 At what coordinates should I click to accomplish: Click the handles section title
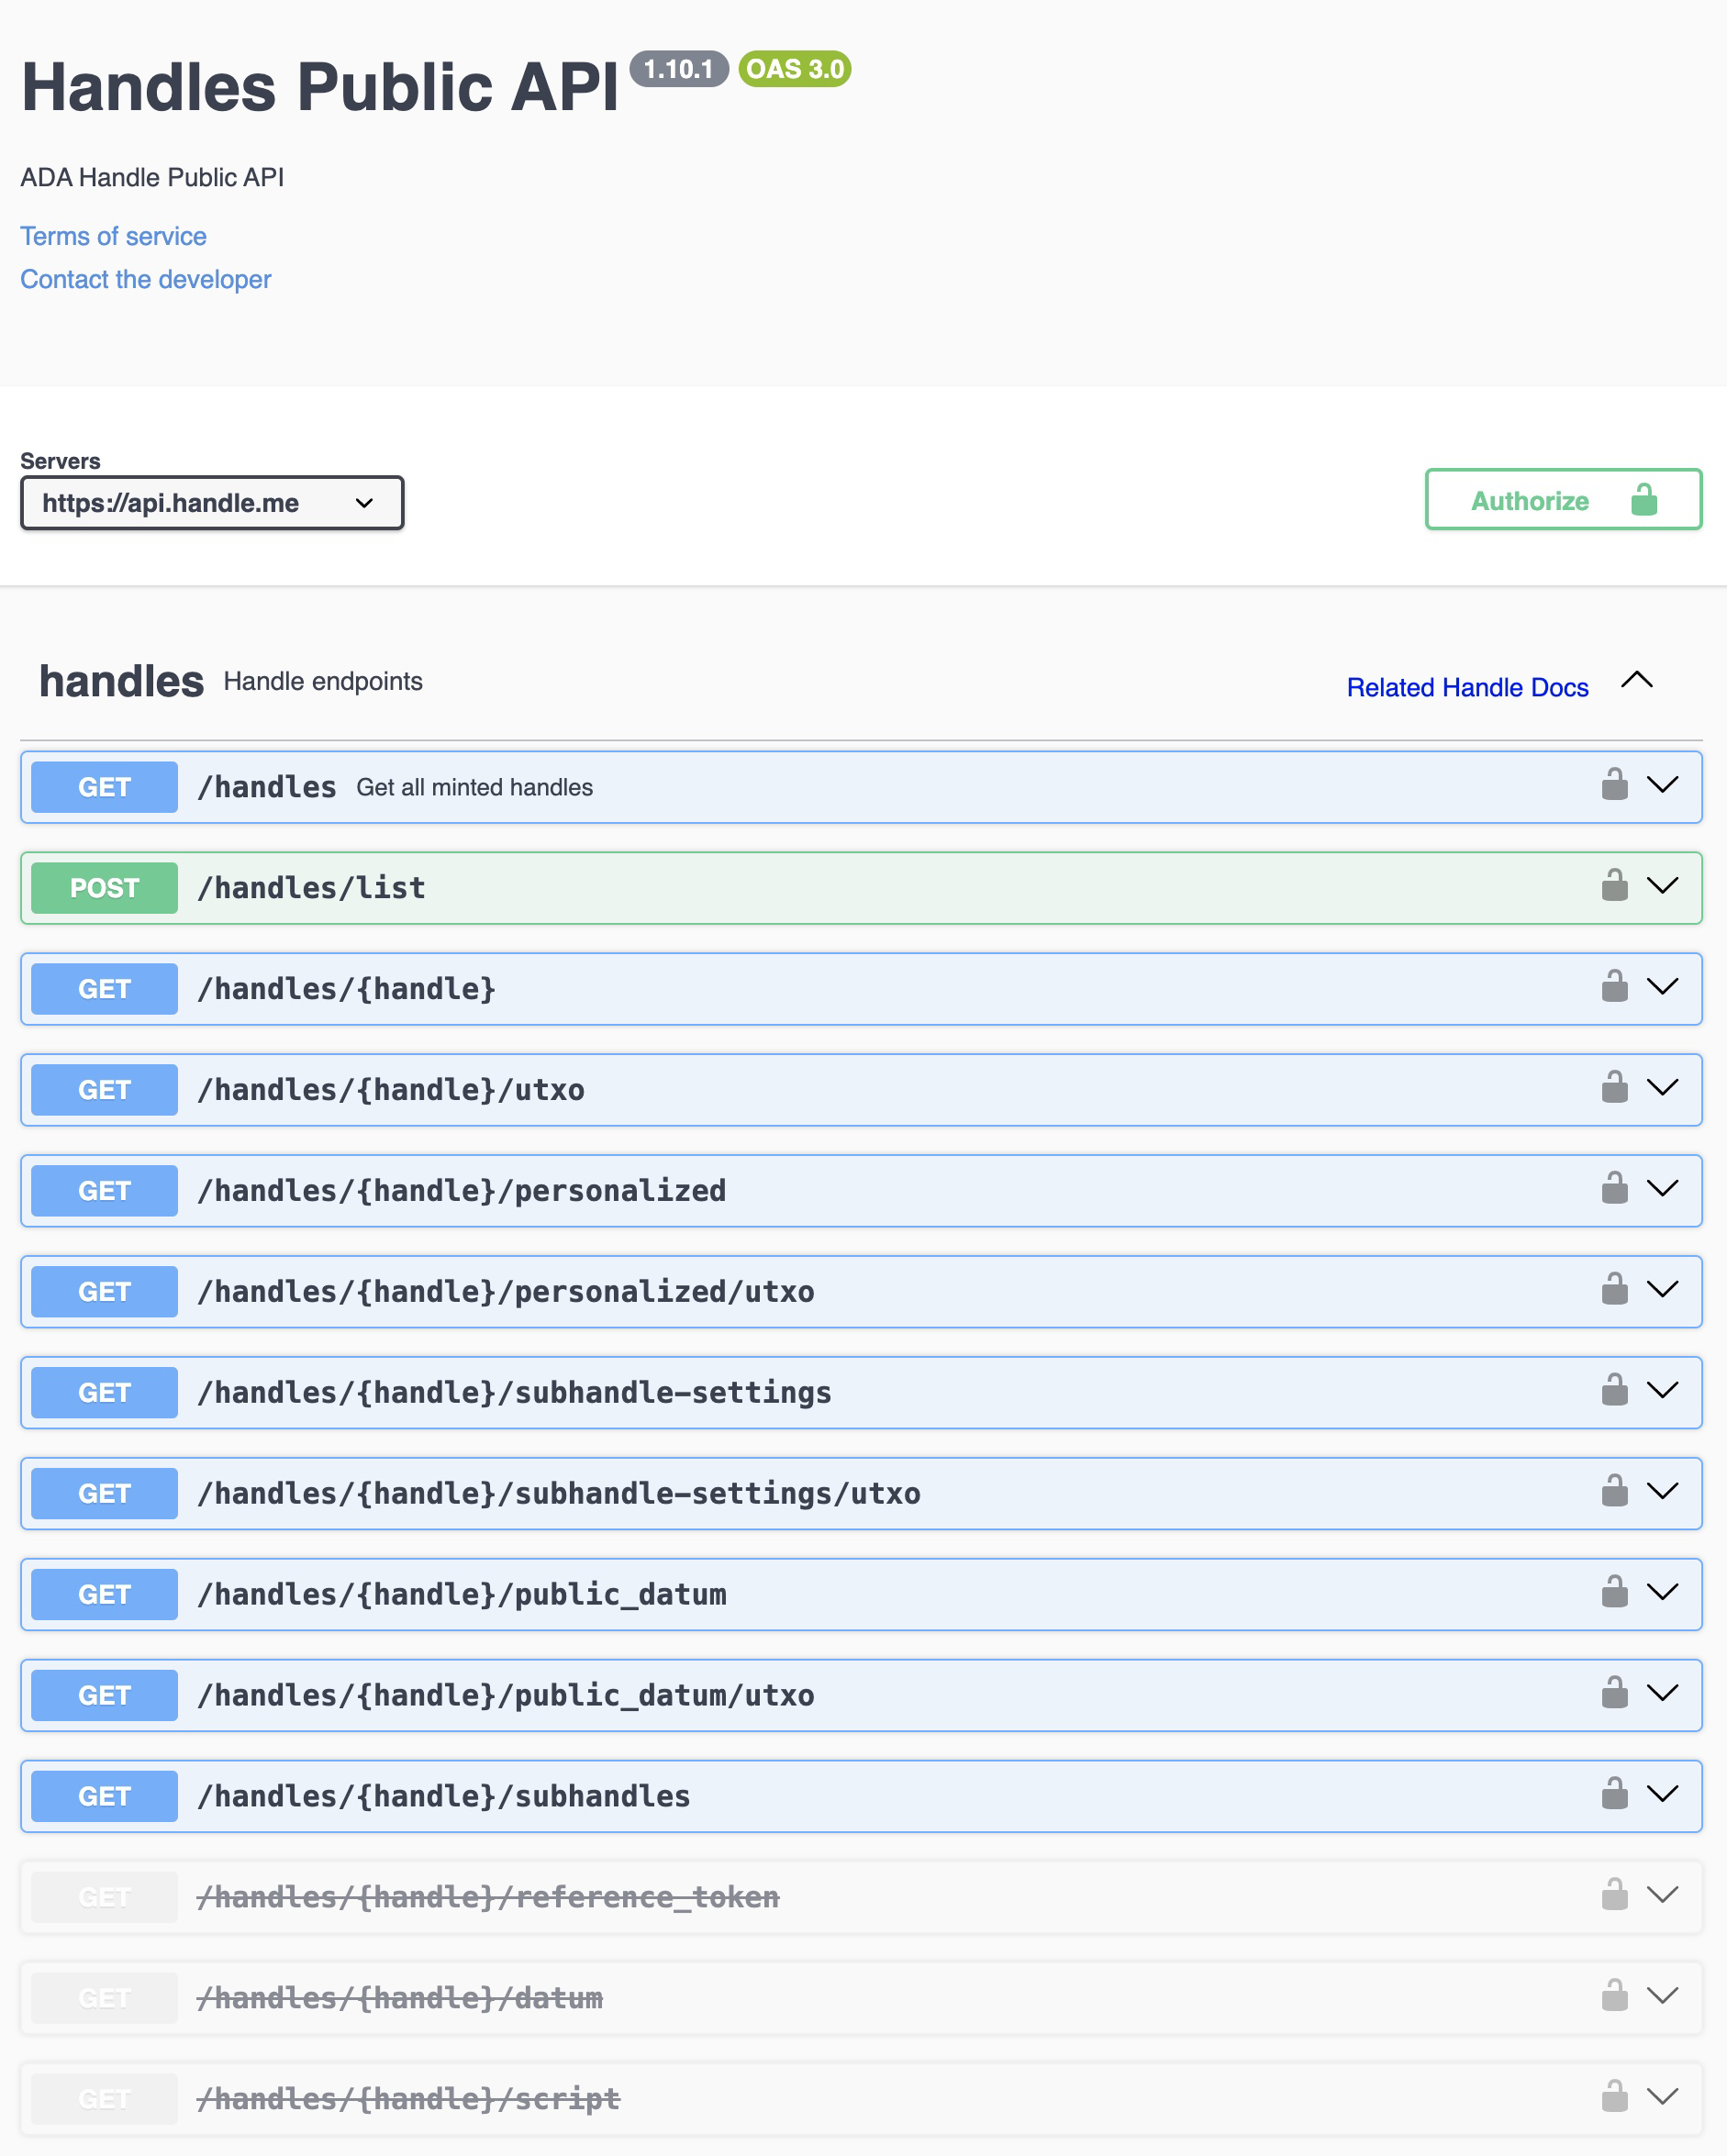pyautogui.click(x=122, y=681)
